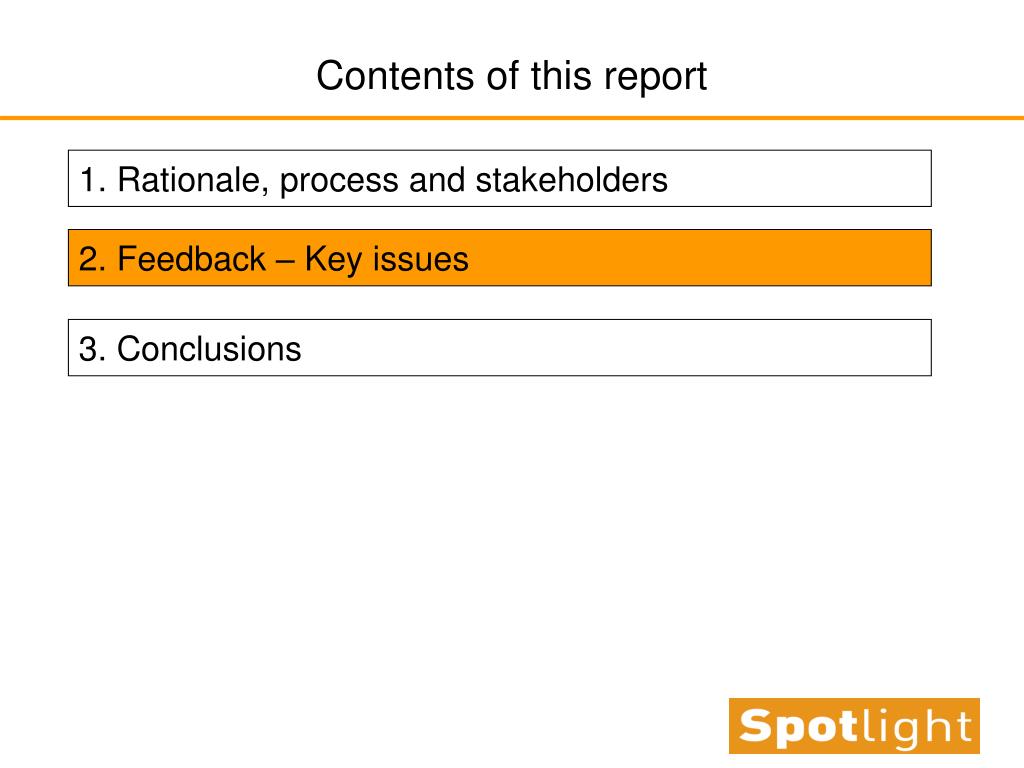Click the word 'process' in item one
Screen dimensions: 1024x768
339,182
